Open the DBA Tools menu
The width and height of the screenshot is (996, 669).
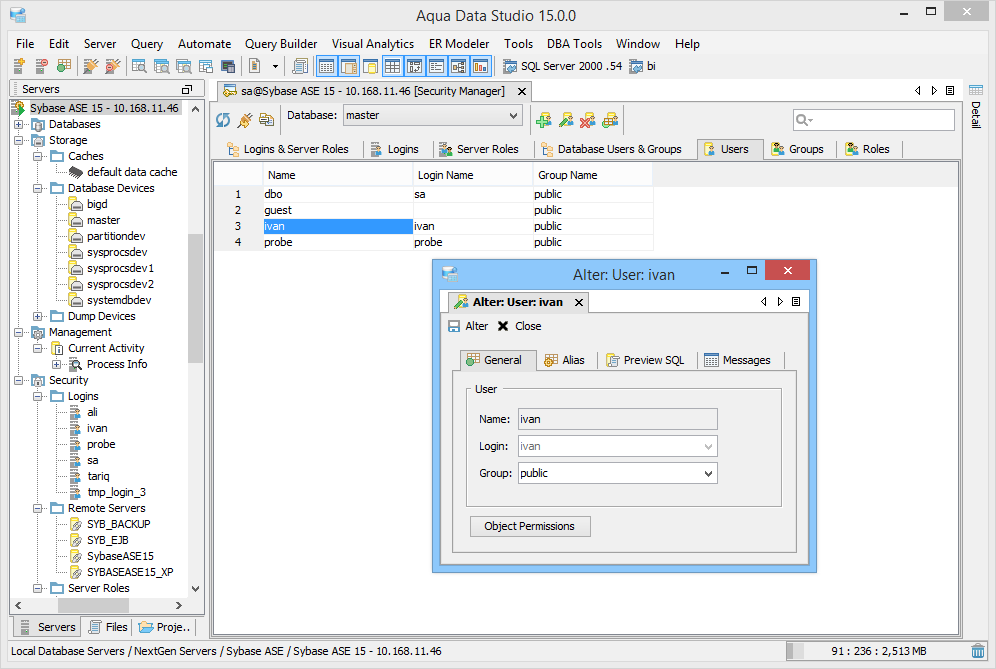(574, 44)
